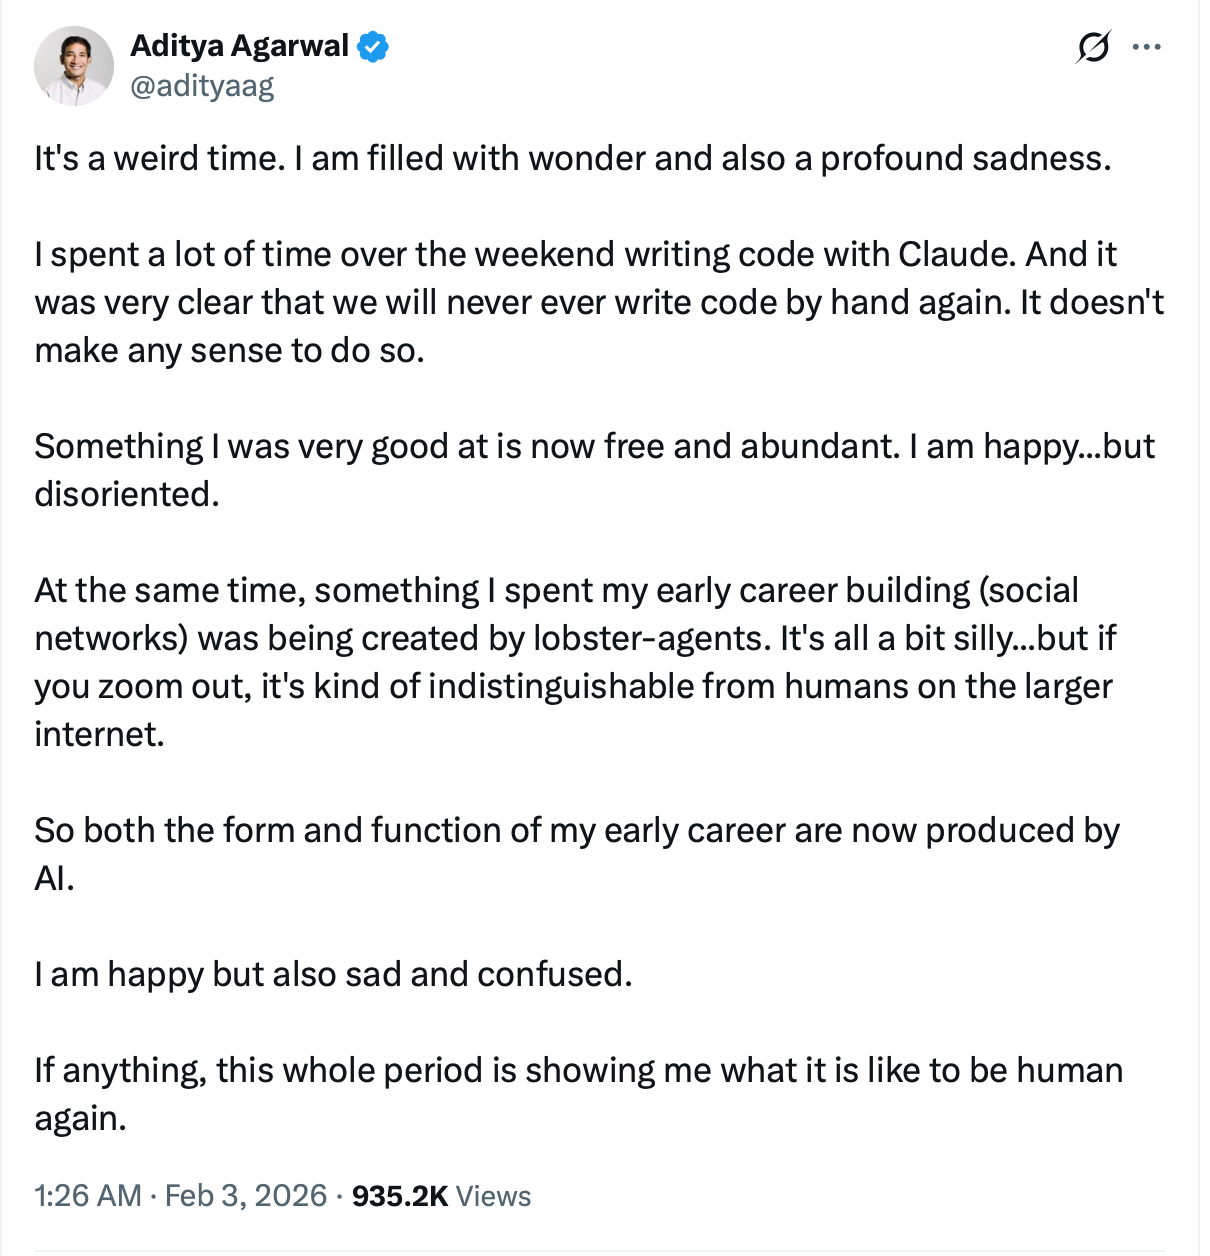Click the word Claude in the post

tap(957, 254)
